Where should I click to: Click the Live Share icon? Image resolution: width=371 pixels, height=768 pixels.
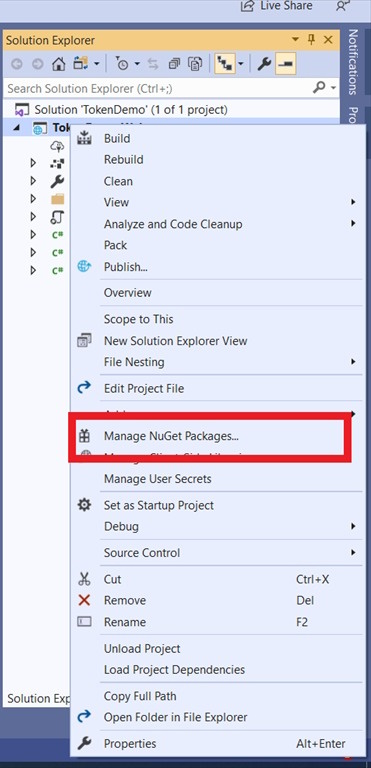click(x=248, y=6)
